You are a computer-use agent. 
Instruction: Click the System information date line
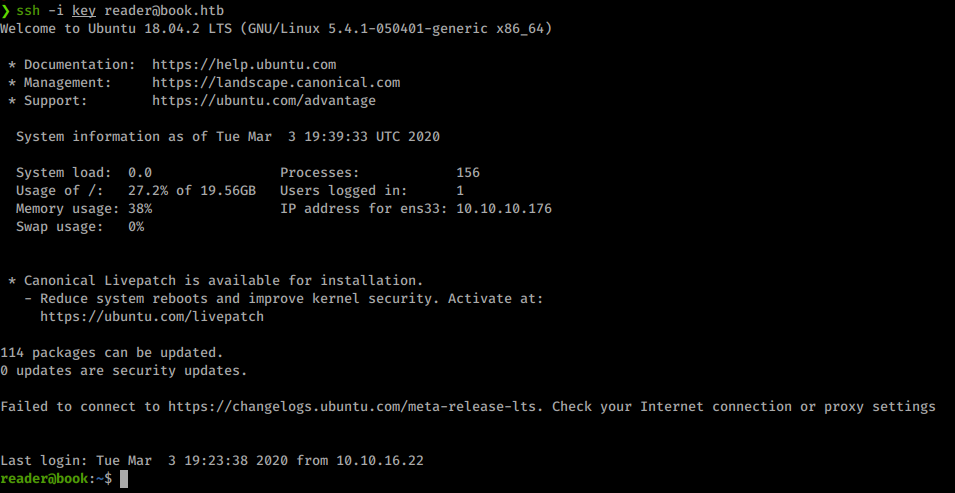pyautogui.click(x=228, y=137)
